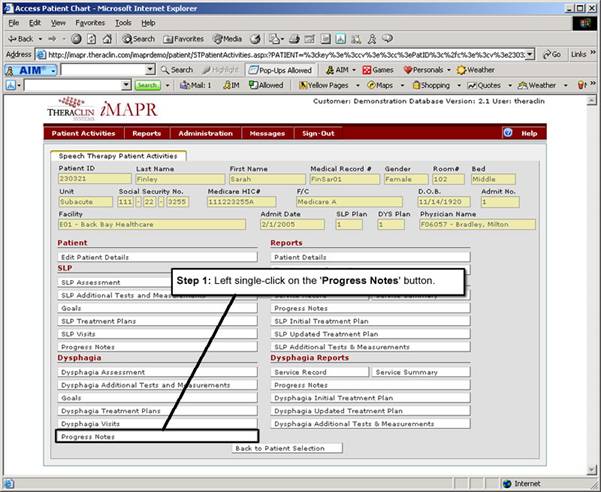The width and height of the screenshot is (601, 492).
Task: Open Yellow Pages on lower toolbar
Action: pyautogui.click(x=324, y=85)
